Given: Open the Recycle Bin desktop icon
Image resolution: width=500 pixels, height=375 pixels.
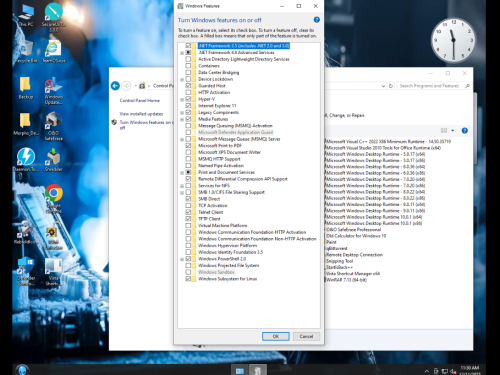Looking at the screenshot, I should (x=26, y=51).
